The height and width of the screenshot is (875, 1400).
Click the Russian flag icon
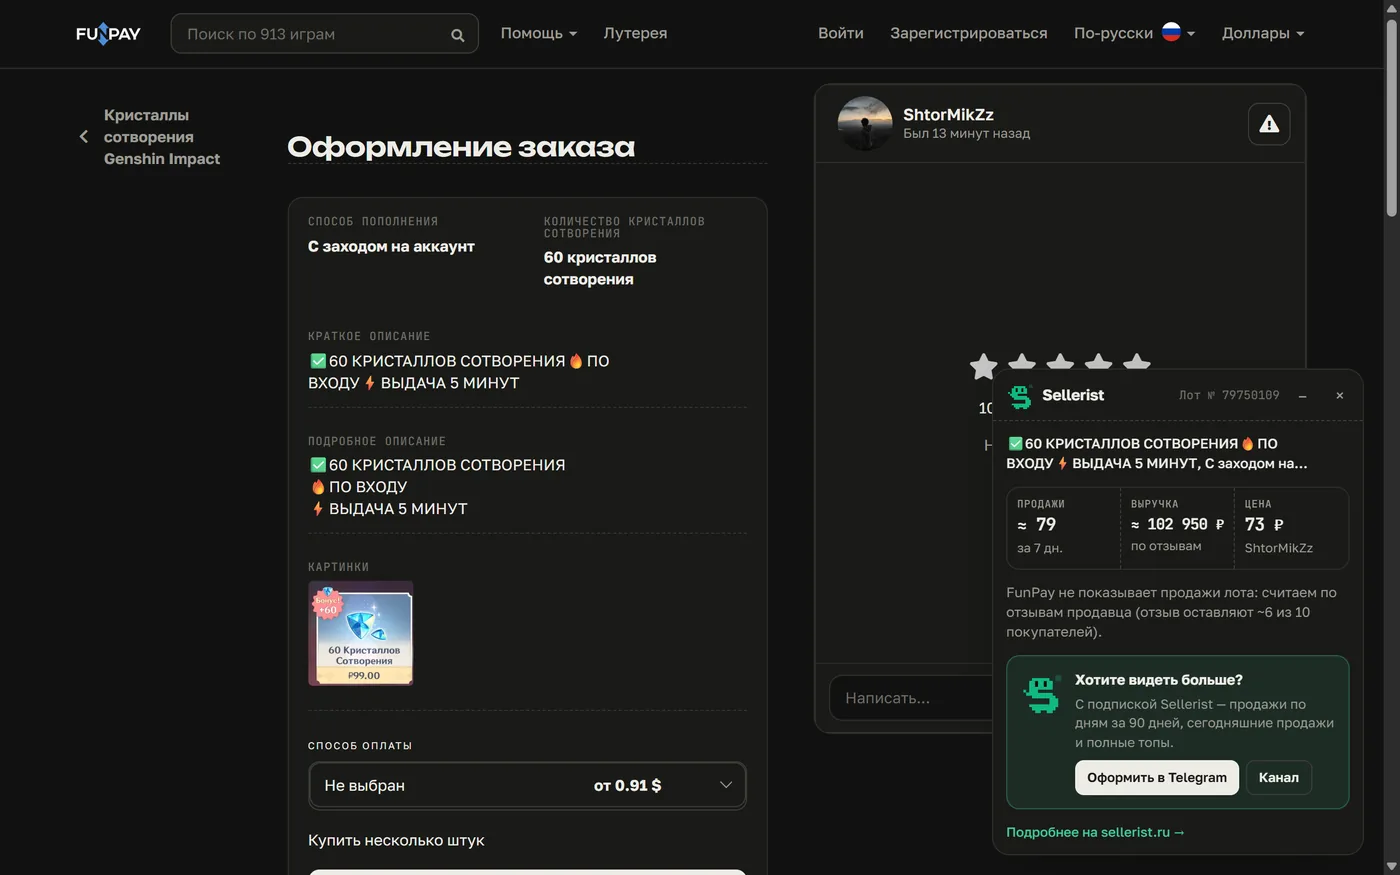[1171, 32]
